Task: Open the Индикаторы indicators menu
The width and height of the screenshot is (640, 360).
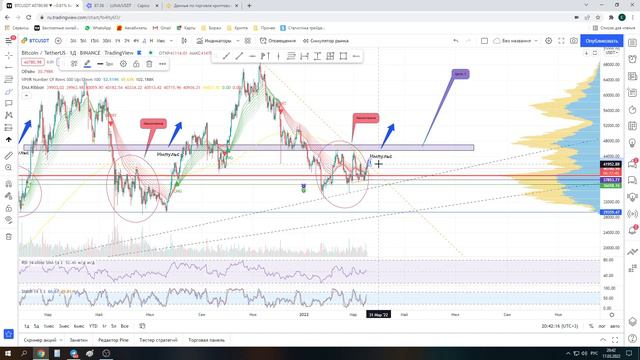Action: tap(214, 41)
